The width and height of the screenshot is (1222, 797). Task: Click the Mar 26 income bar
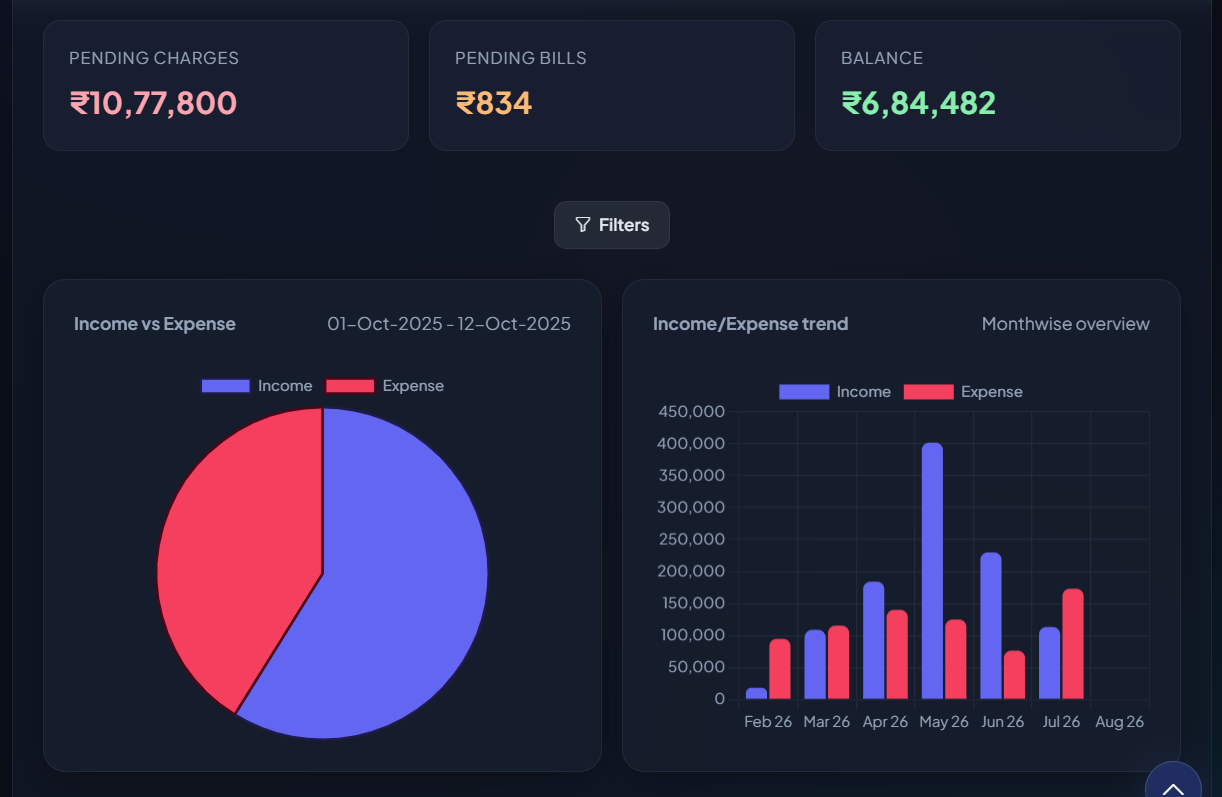pyautogui.click(x=815, y=664)
